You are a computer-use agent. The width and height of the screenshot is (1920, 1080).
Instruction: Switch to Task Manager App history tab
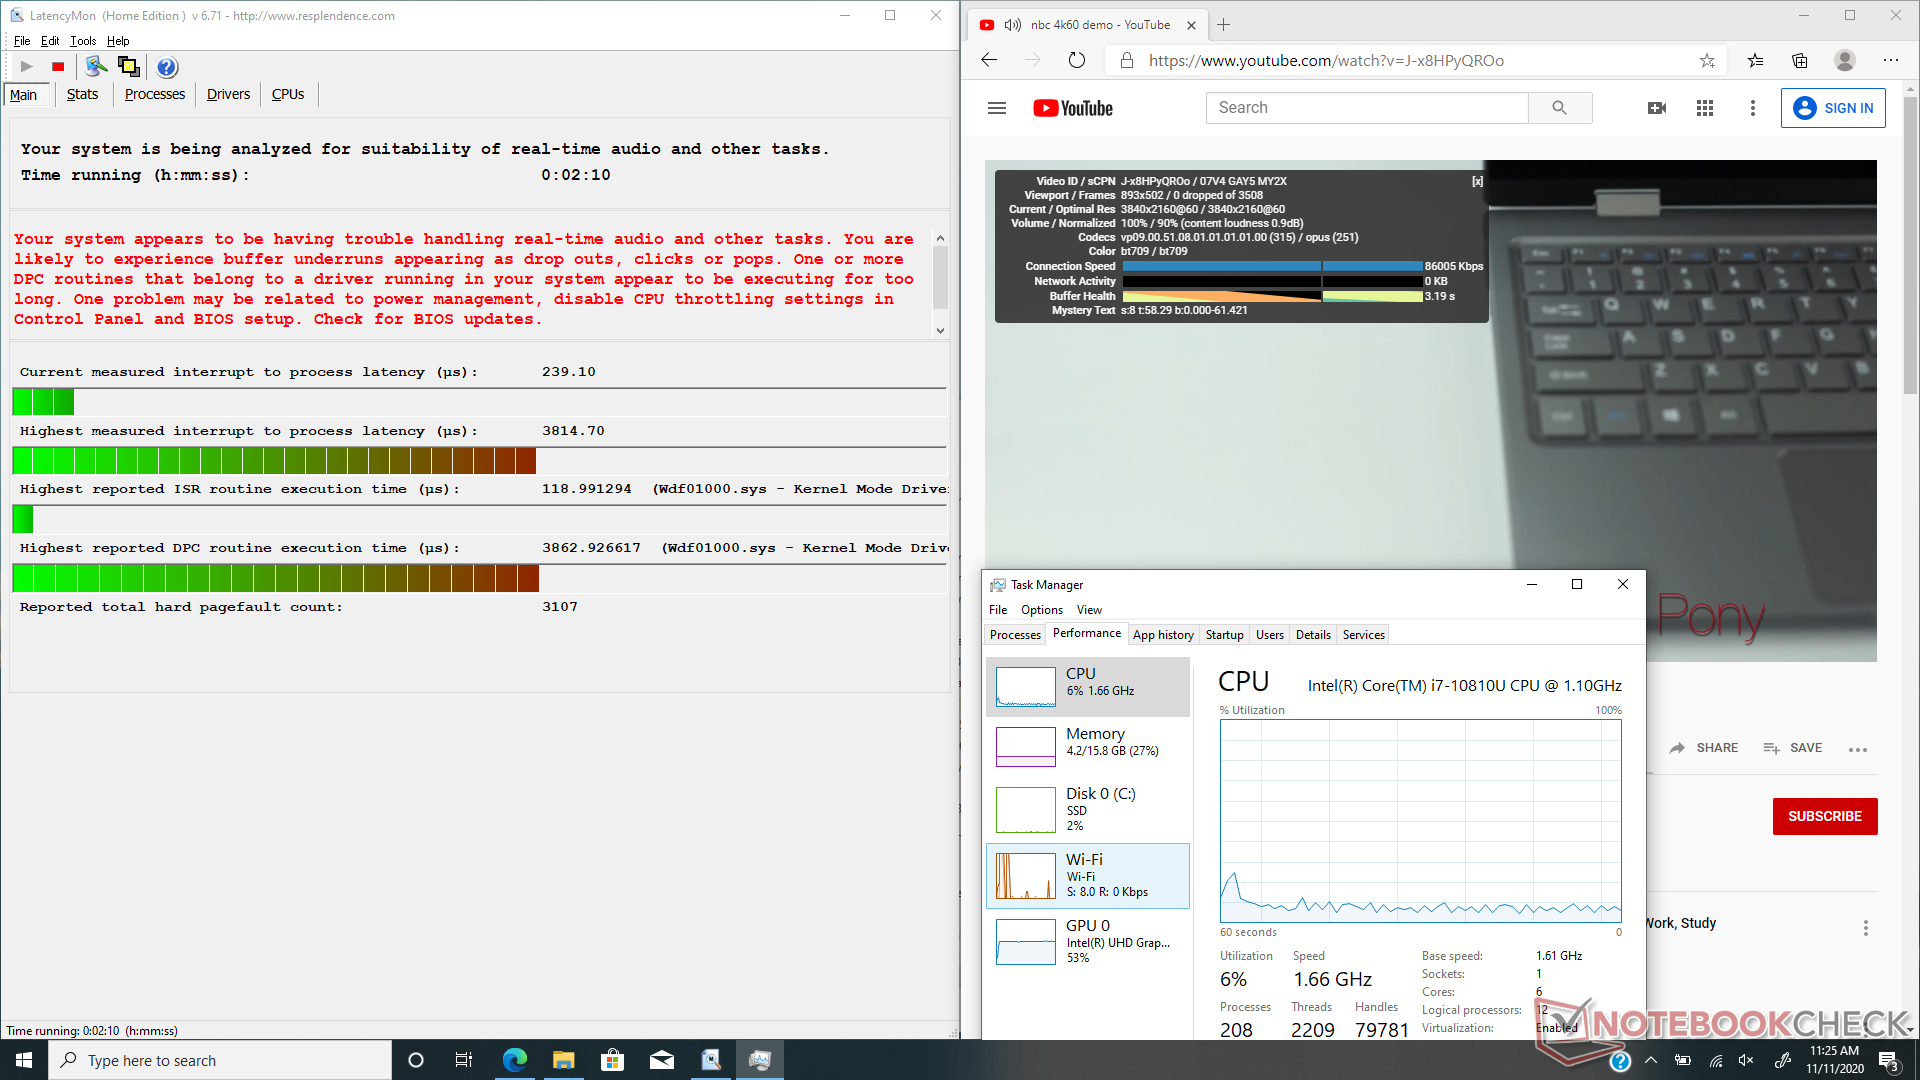coord(1163,635)
